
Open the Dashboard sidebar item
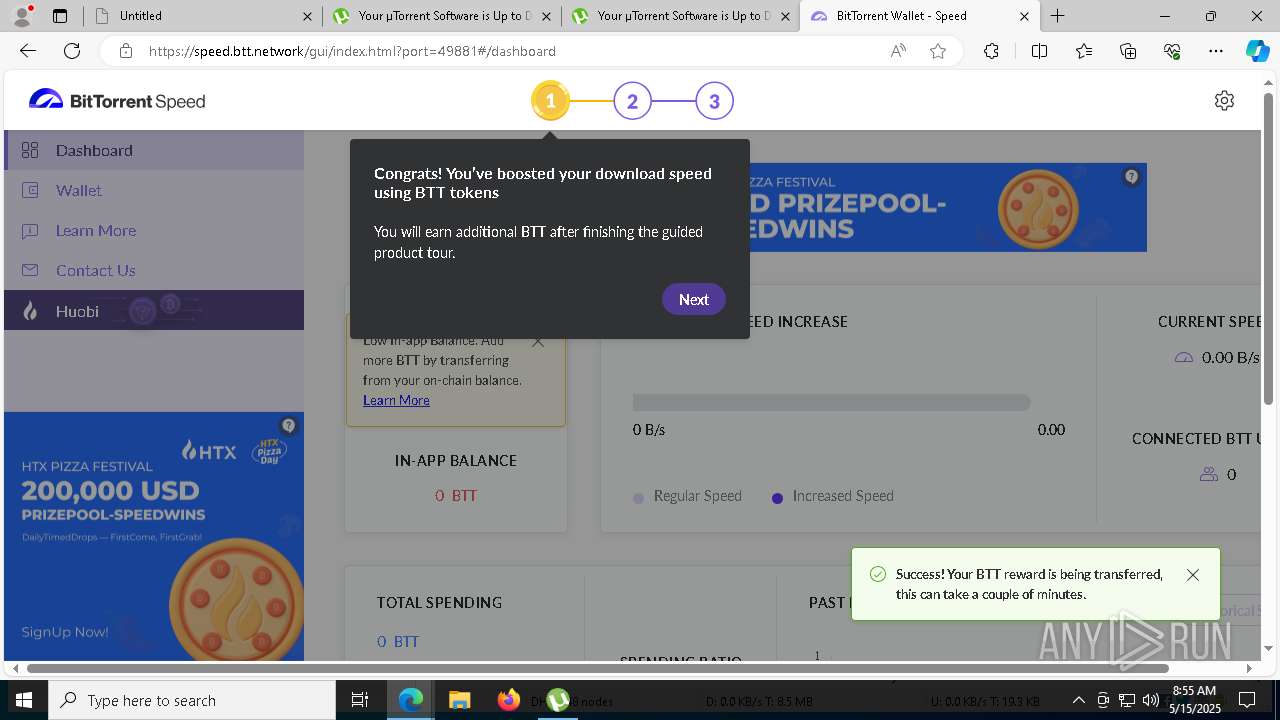pyautogui.click(x=154, y=150)
